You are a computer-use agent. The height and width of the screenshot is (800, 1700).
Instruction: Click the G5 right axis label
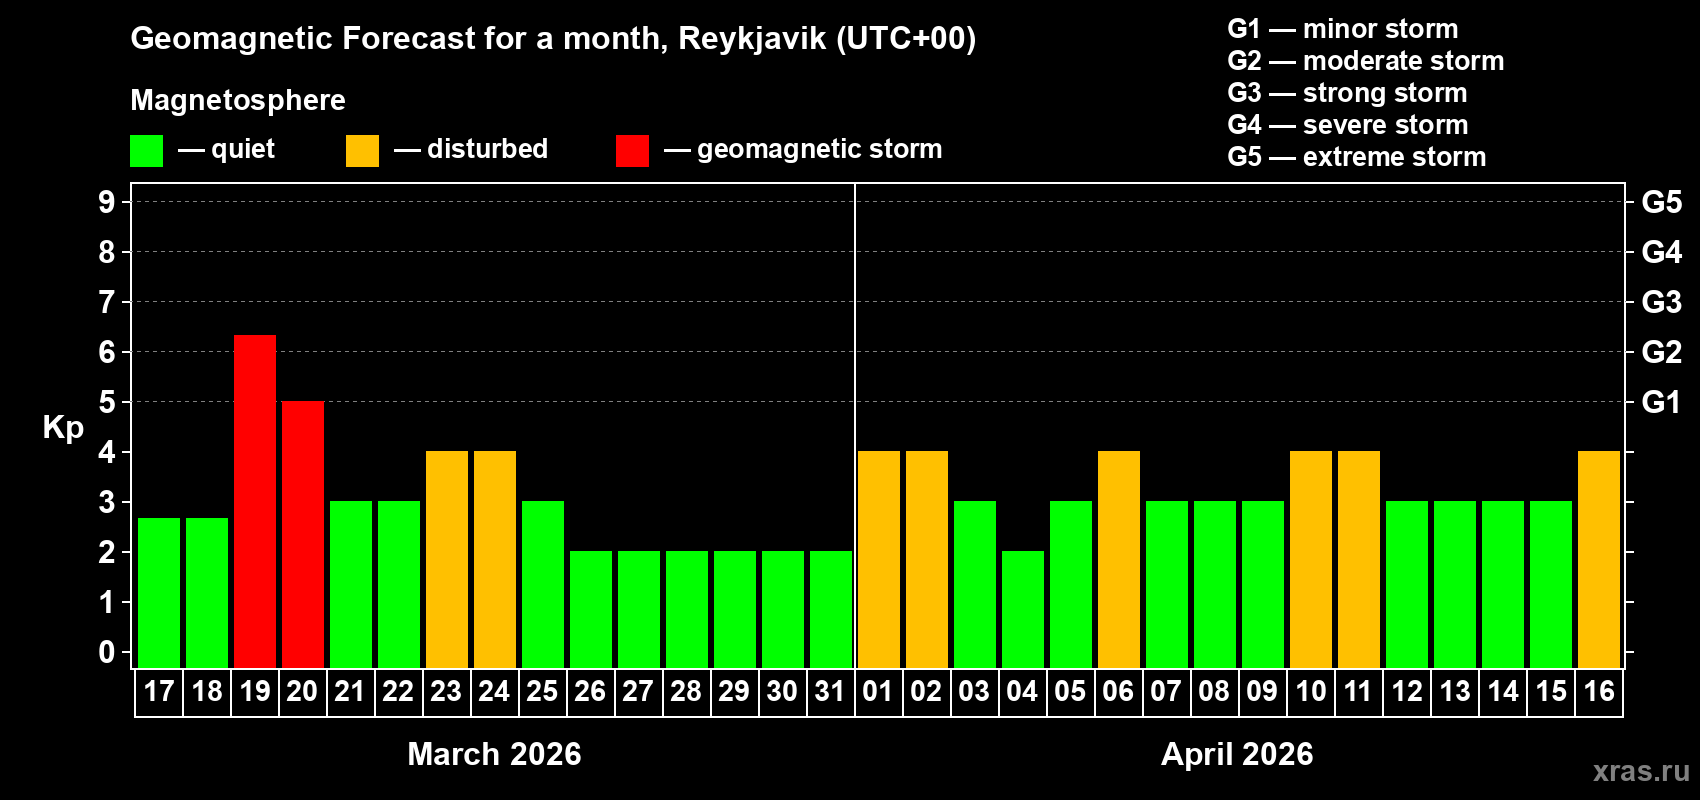click(1662, 202)
